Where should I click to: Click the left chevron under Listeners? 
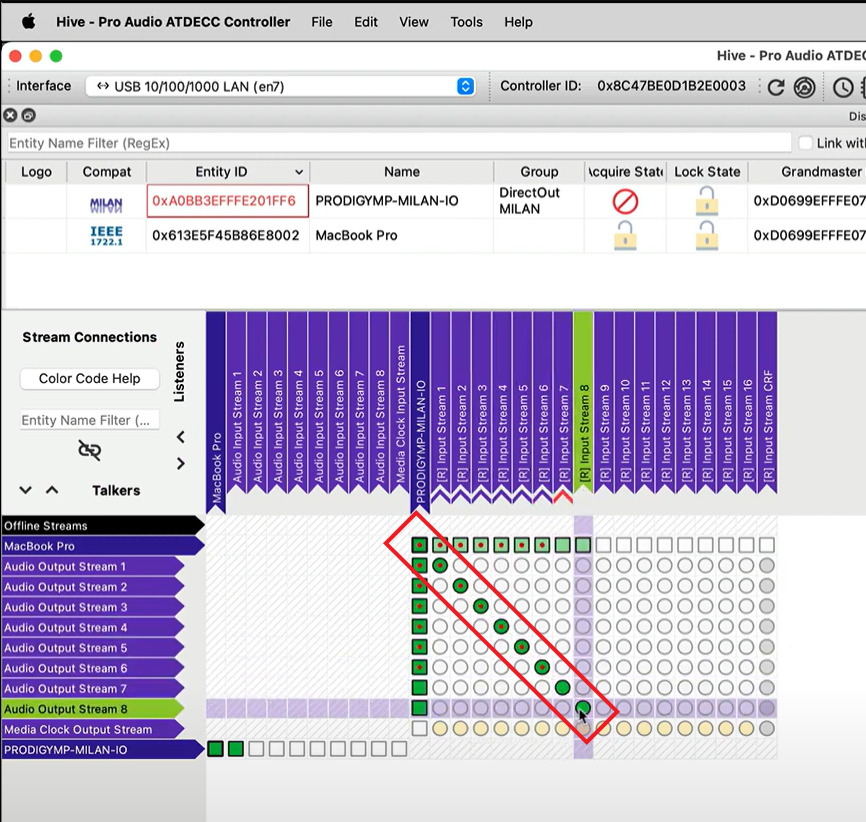[181, 437]
